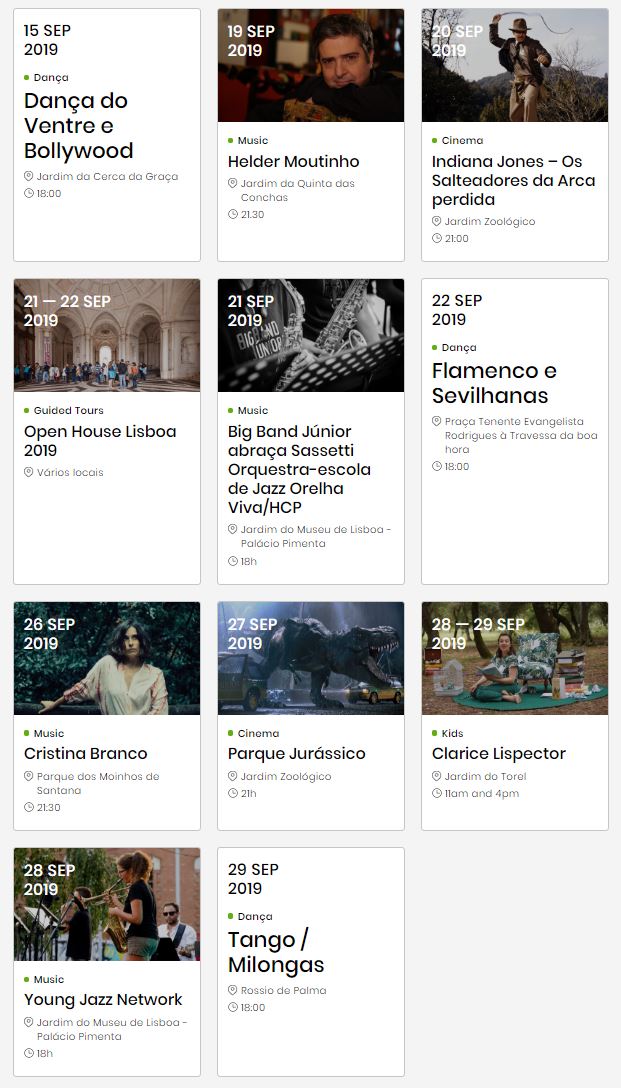Viewport: 621px width, 1088px height.
Task: Click clock icon next to 21:00 in Indiana Jones card
Action: pos(436,238)
